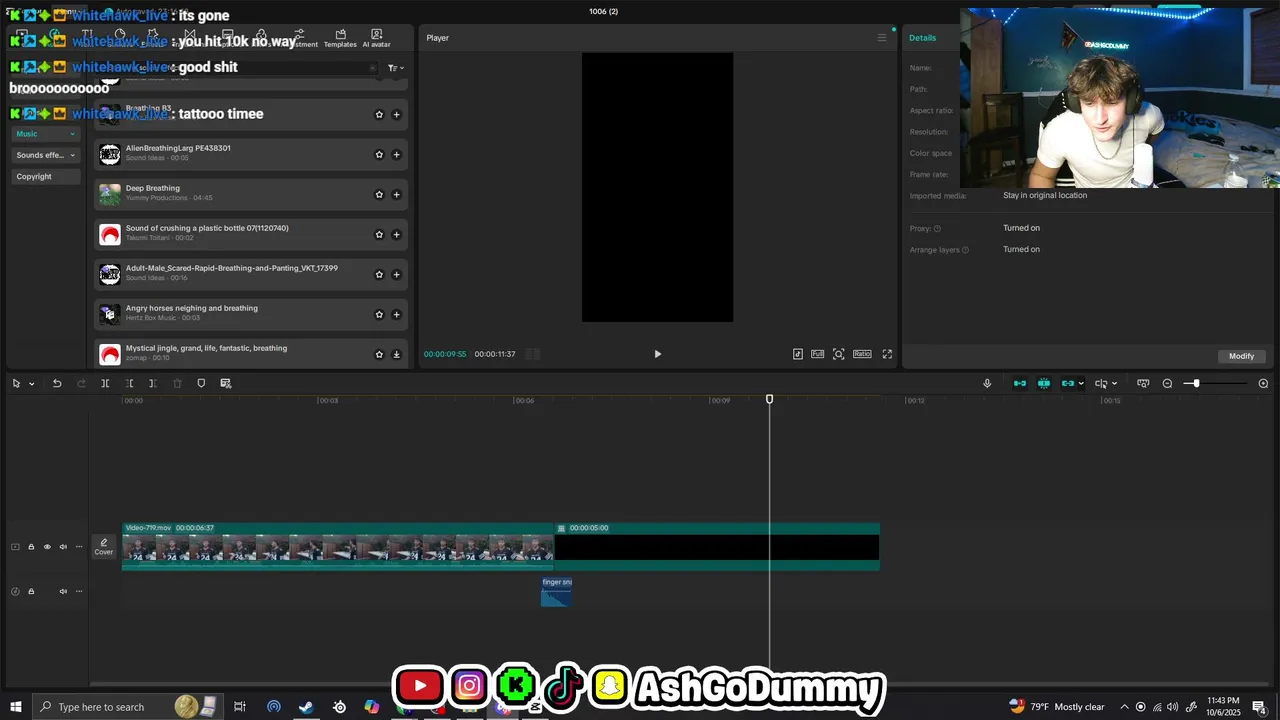
Task: Open the Player panel hamburger menu
Action: pos(882,38)
